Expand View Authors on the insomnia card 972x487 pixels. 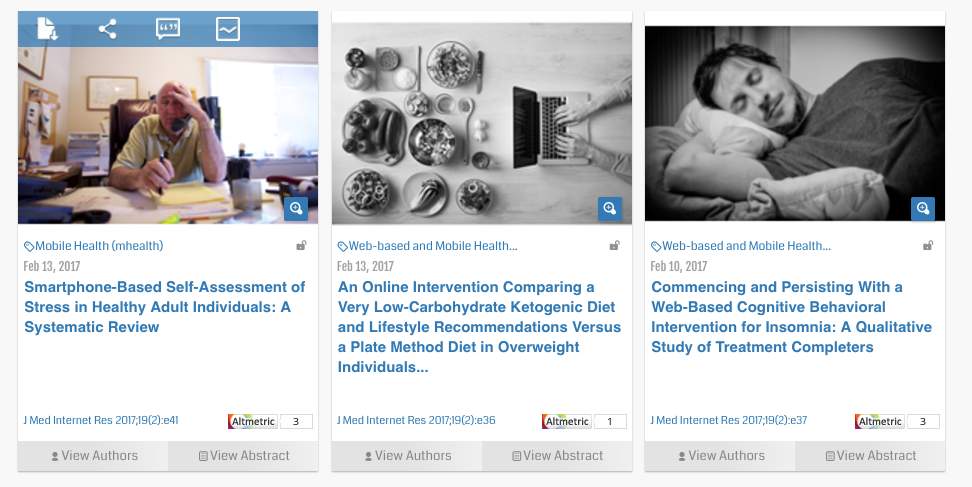720,456
